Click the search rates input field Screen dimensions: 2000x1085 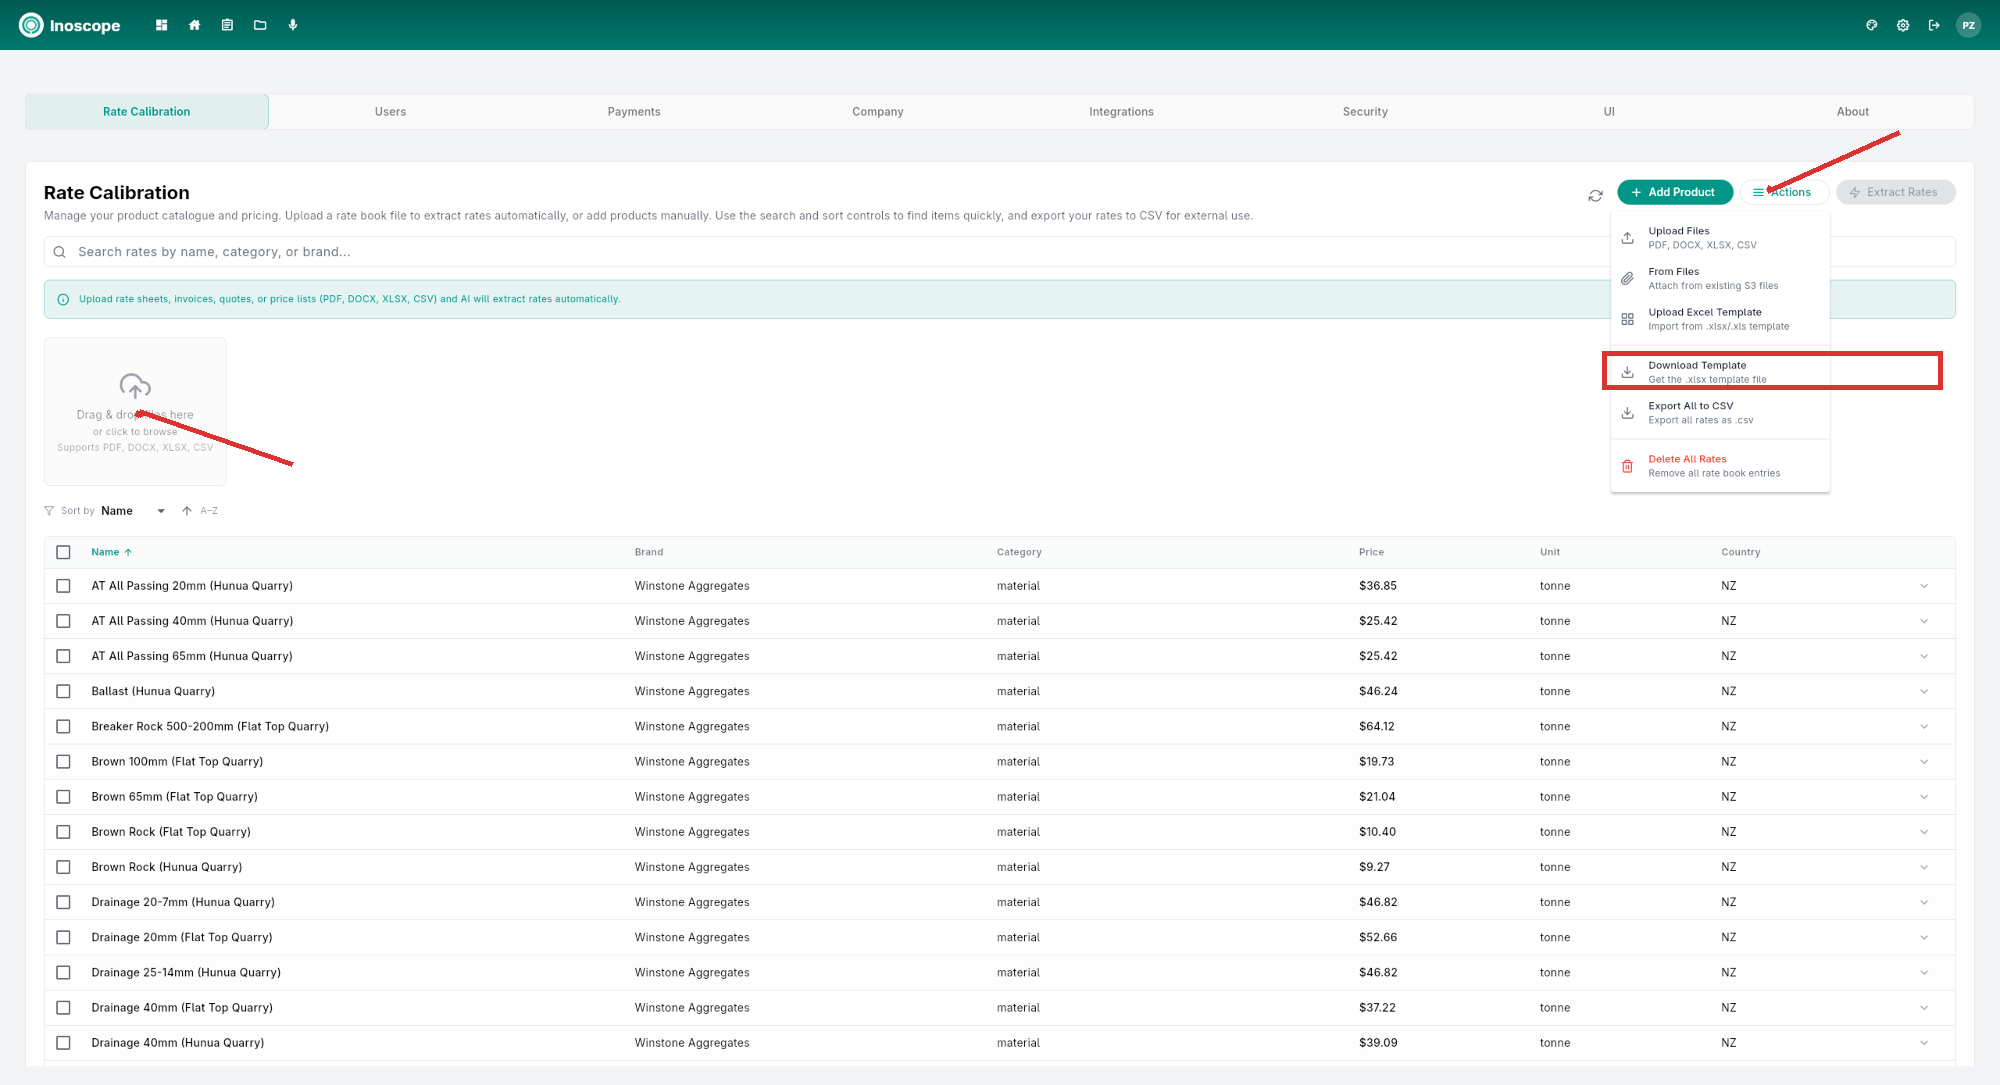(x=400, y=251)
